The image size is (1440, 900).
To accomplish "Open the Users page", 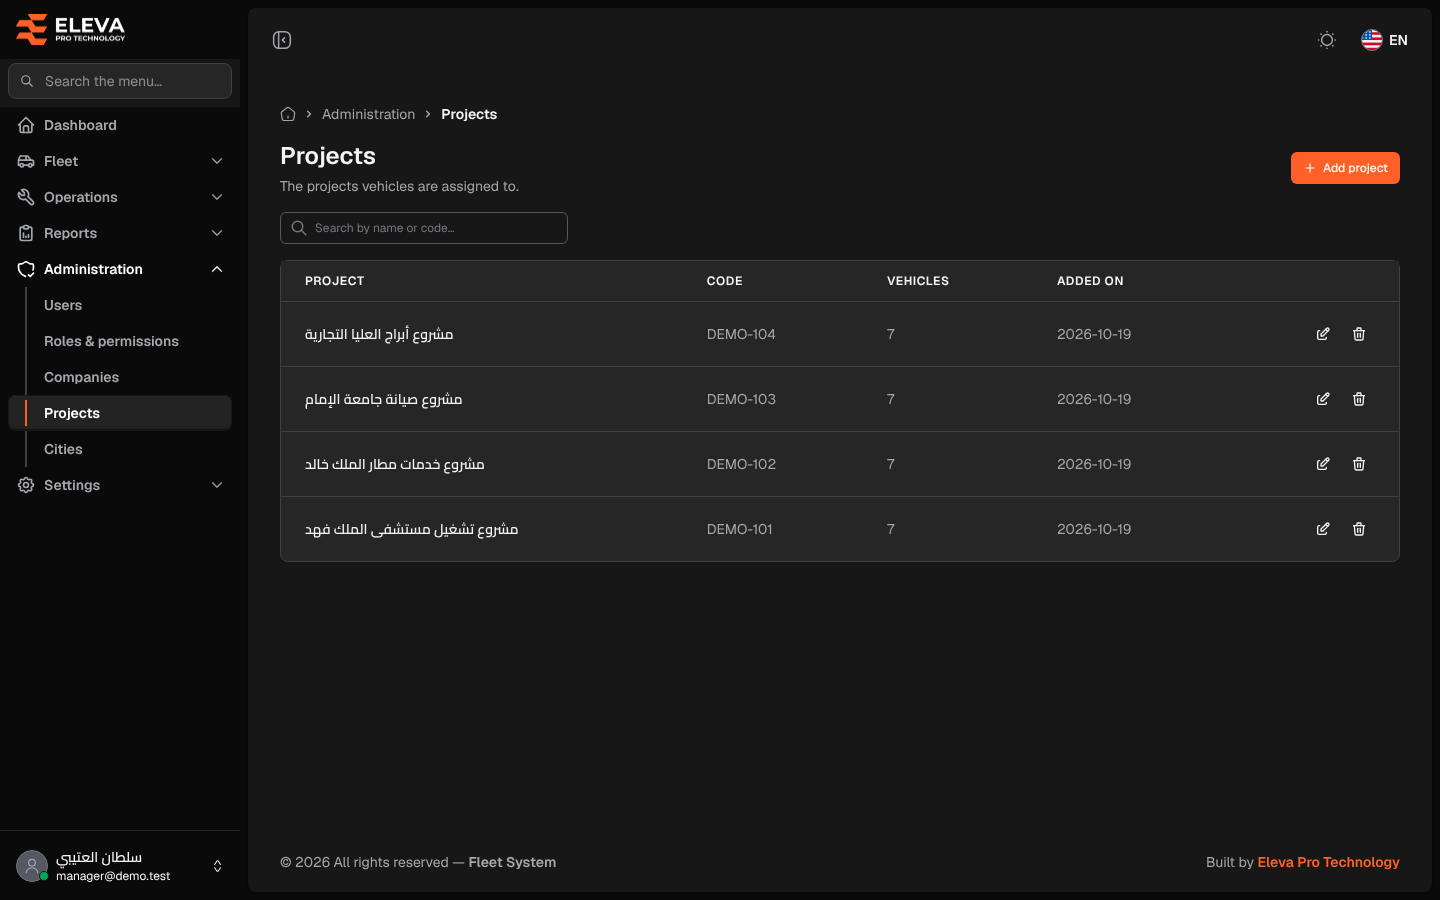I will [x=63, y=305].
